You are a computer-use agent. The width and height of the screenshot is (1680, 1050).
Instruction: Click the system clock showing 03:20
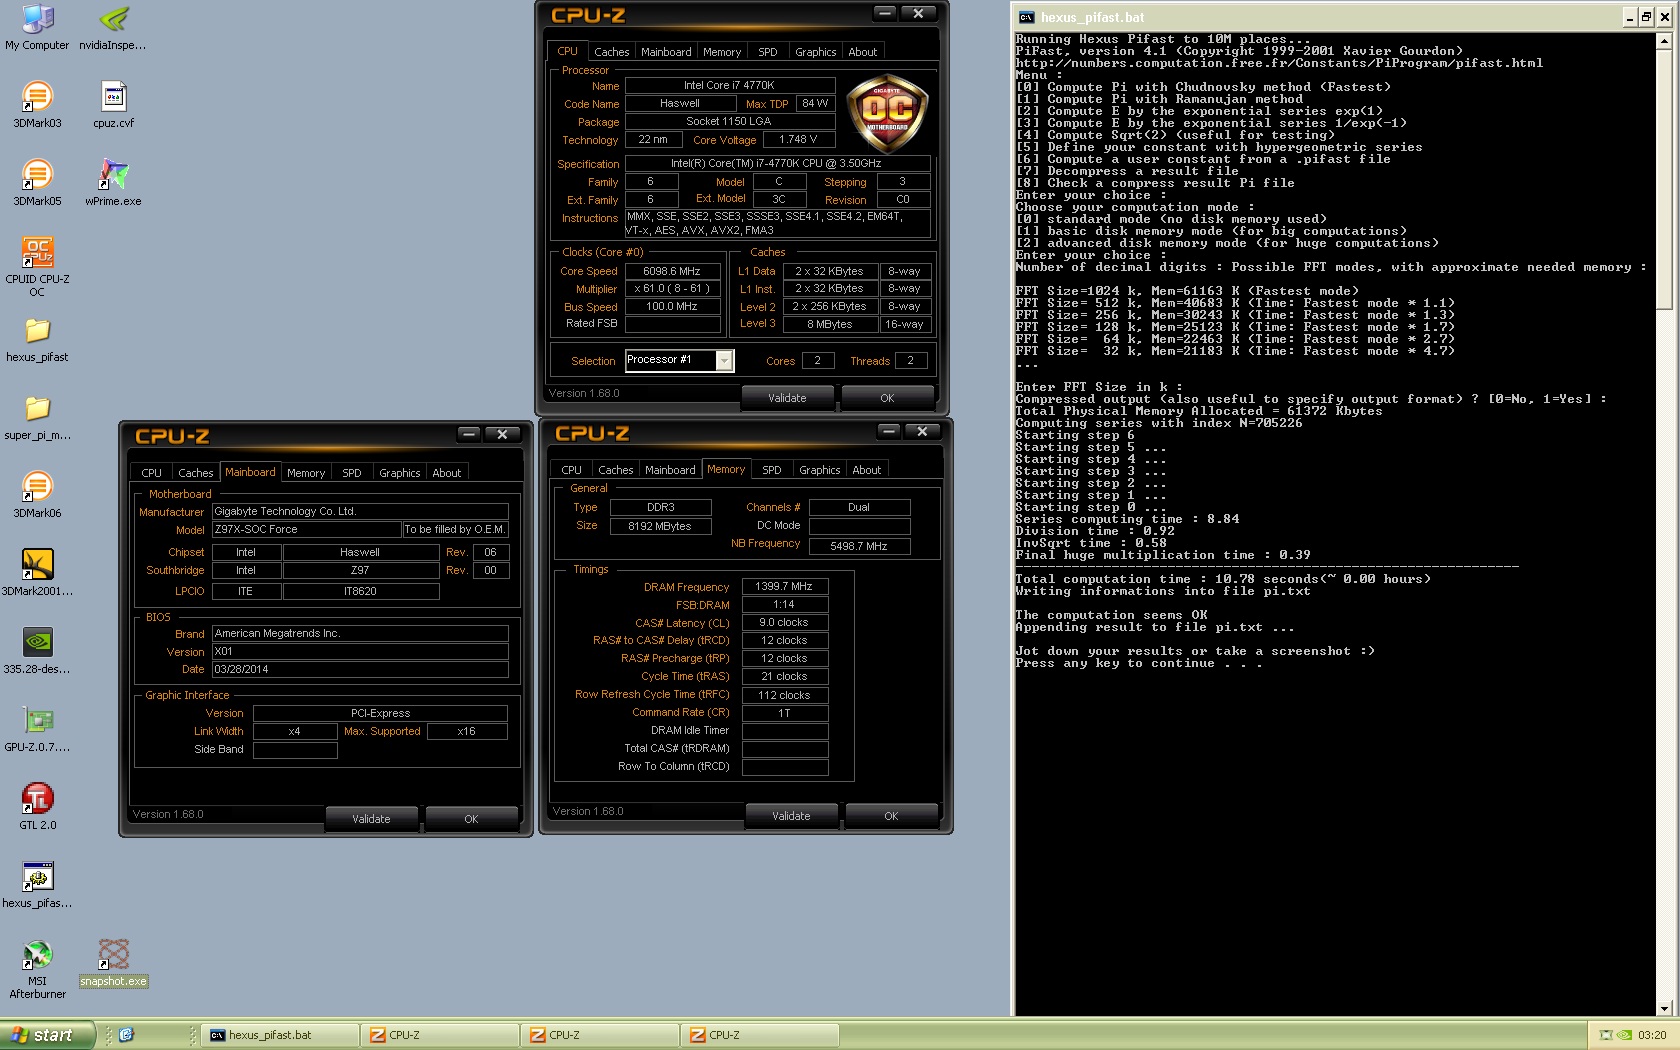point(1652,1035)
